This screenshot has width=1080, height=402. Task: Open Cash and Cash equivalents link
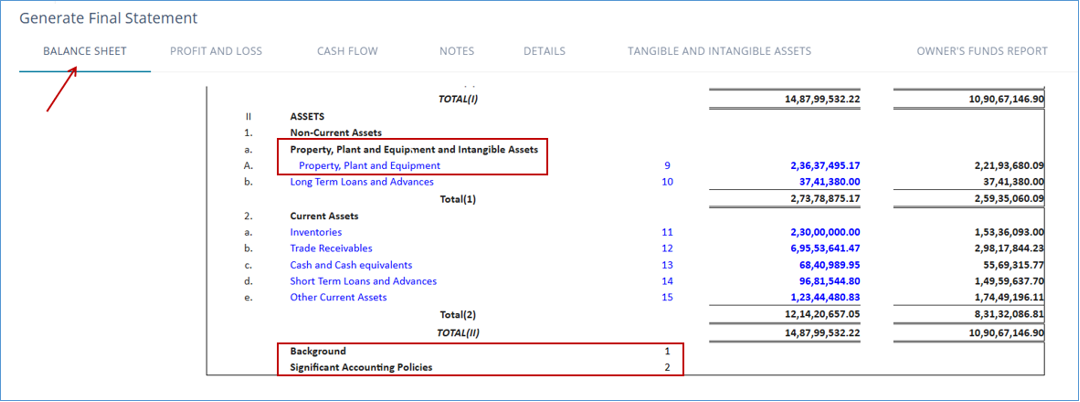pyautogui.click(x=351, y=265)
